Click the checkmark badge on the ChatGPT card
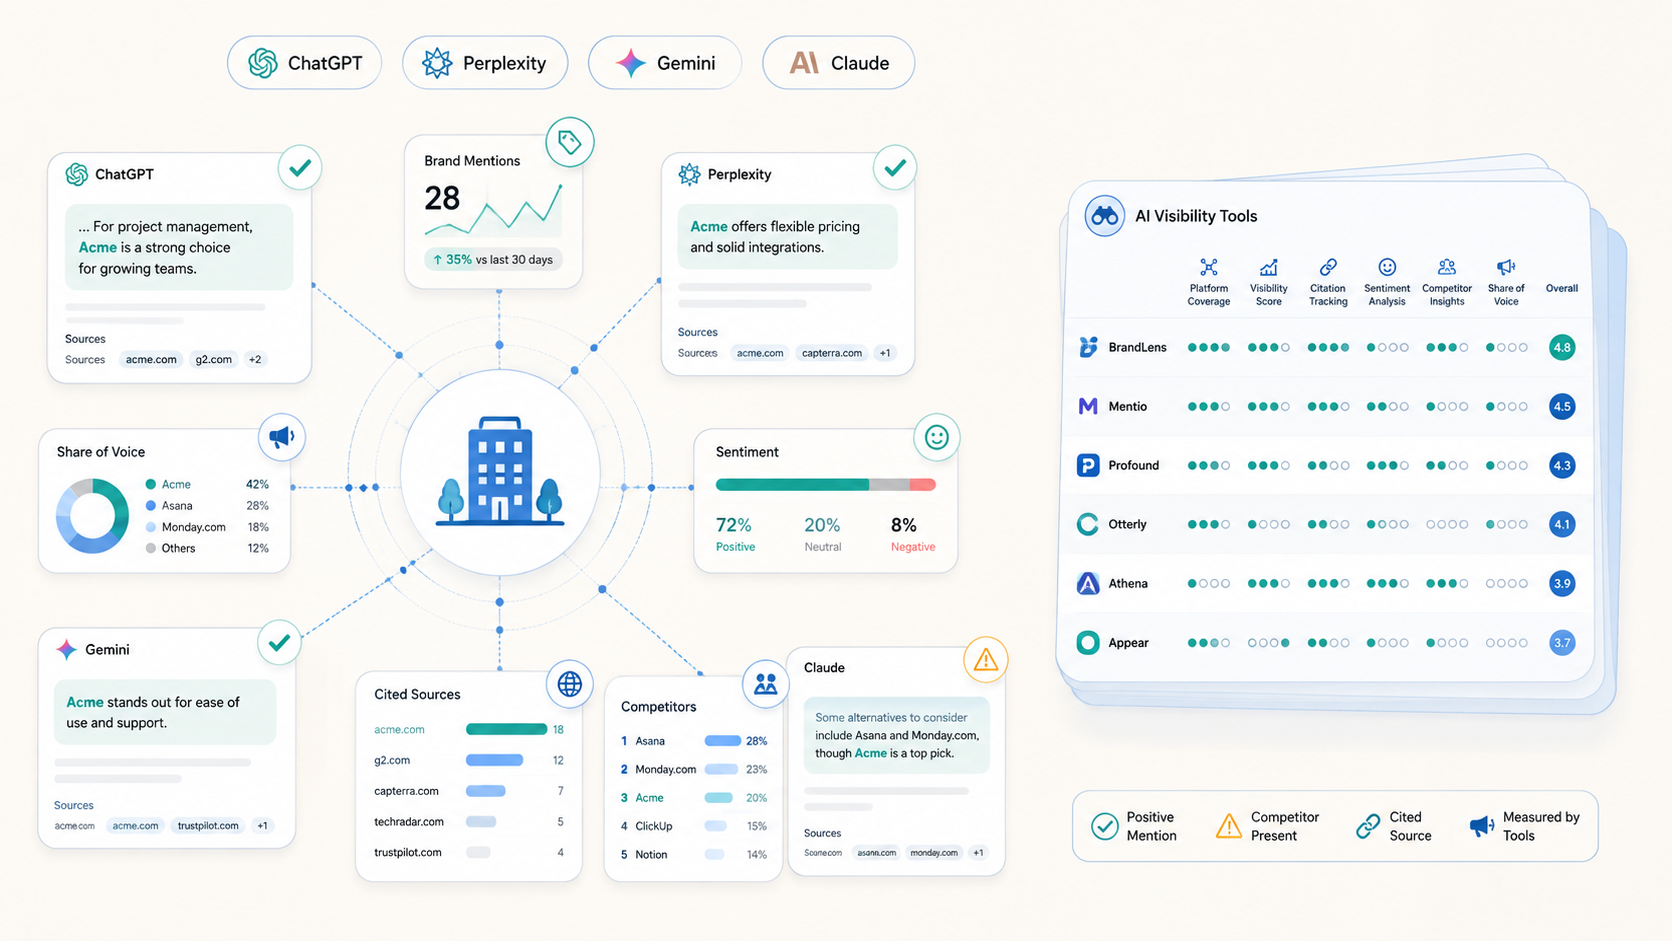1672x941 pixels. [x=300, y=168]
